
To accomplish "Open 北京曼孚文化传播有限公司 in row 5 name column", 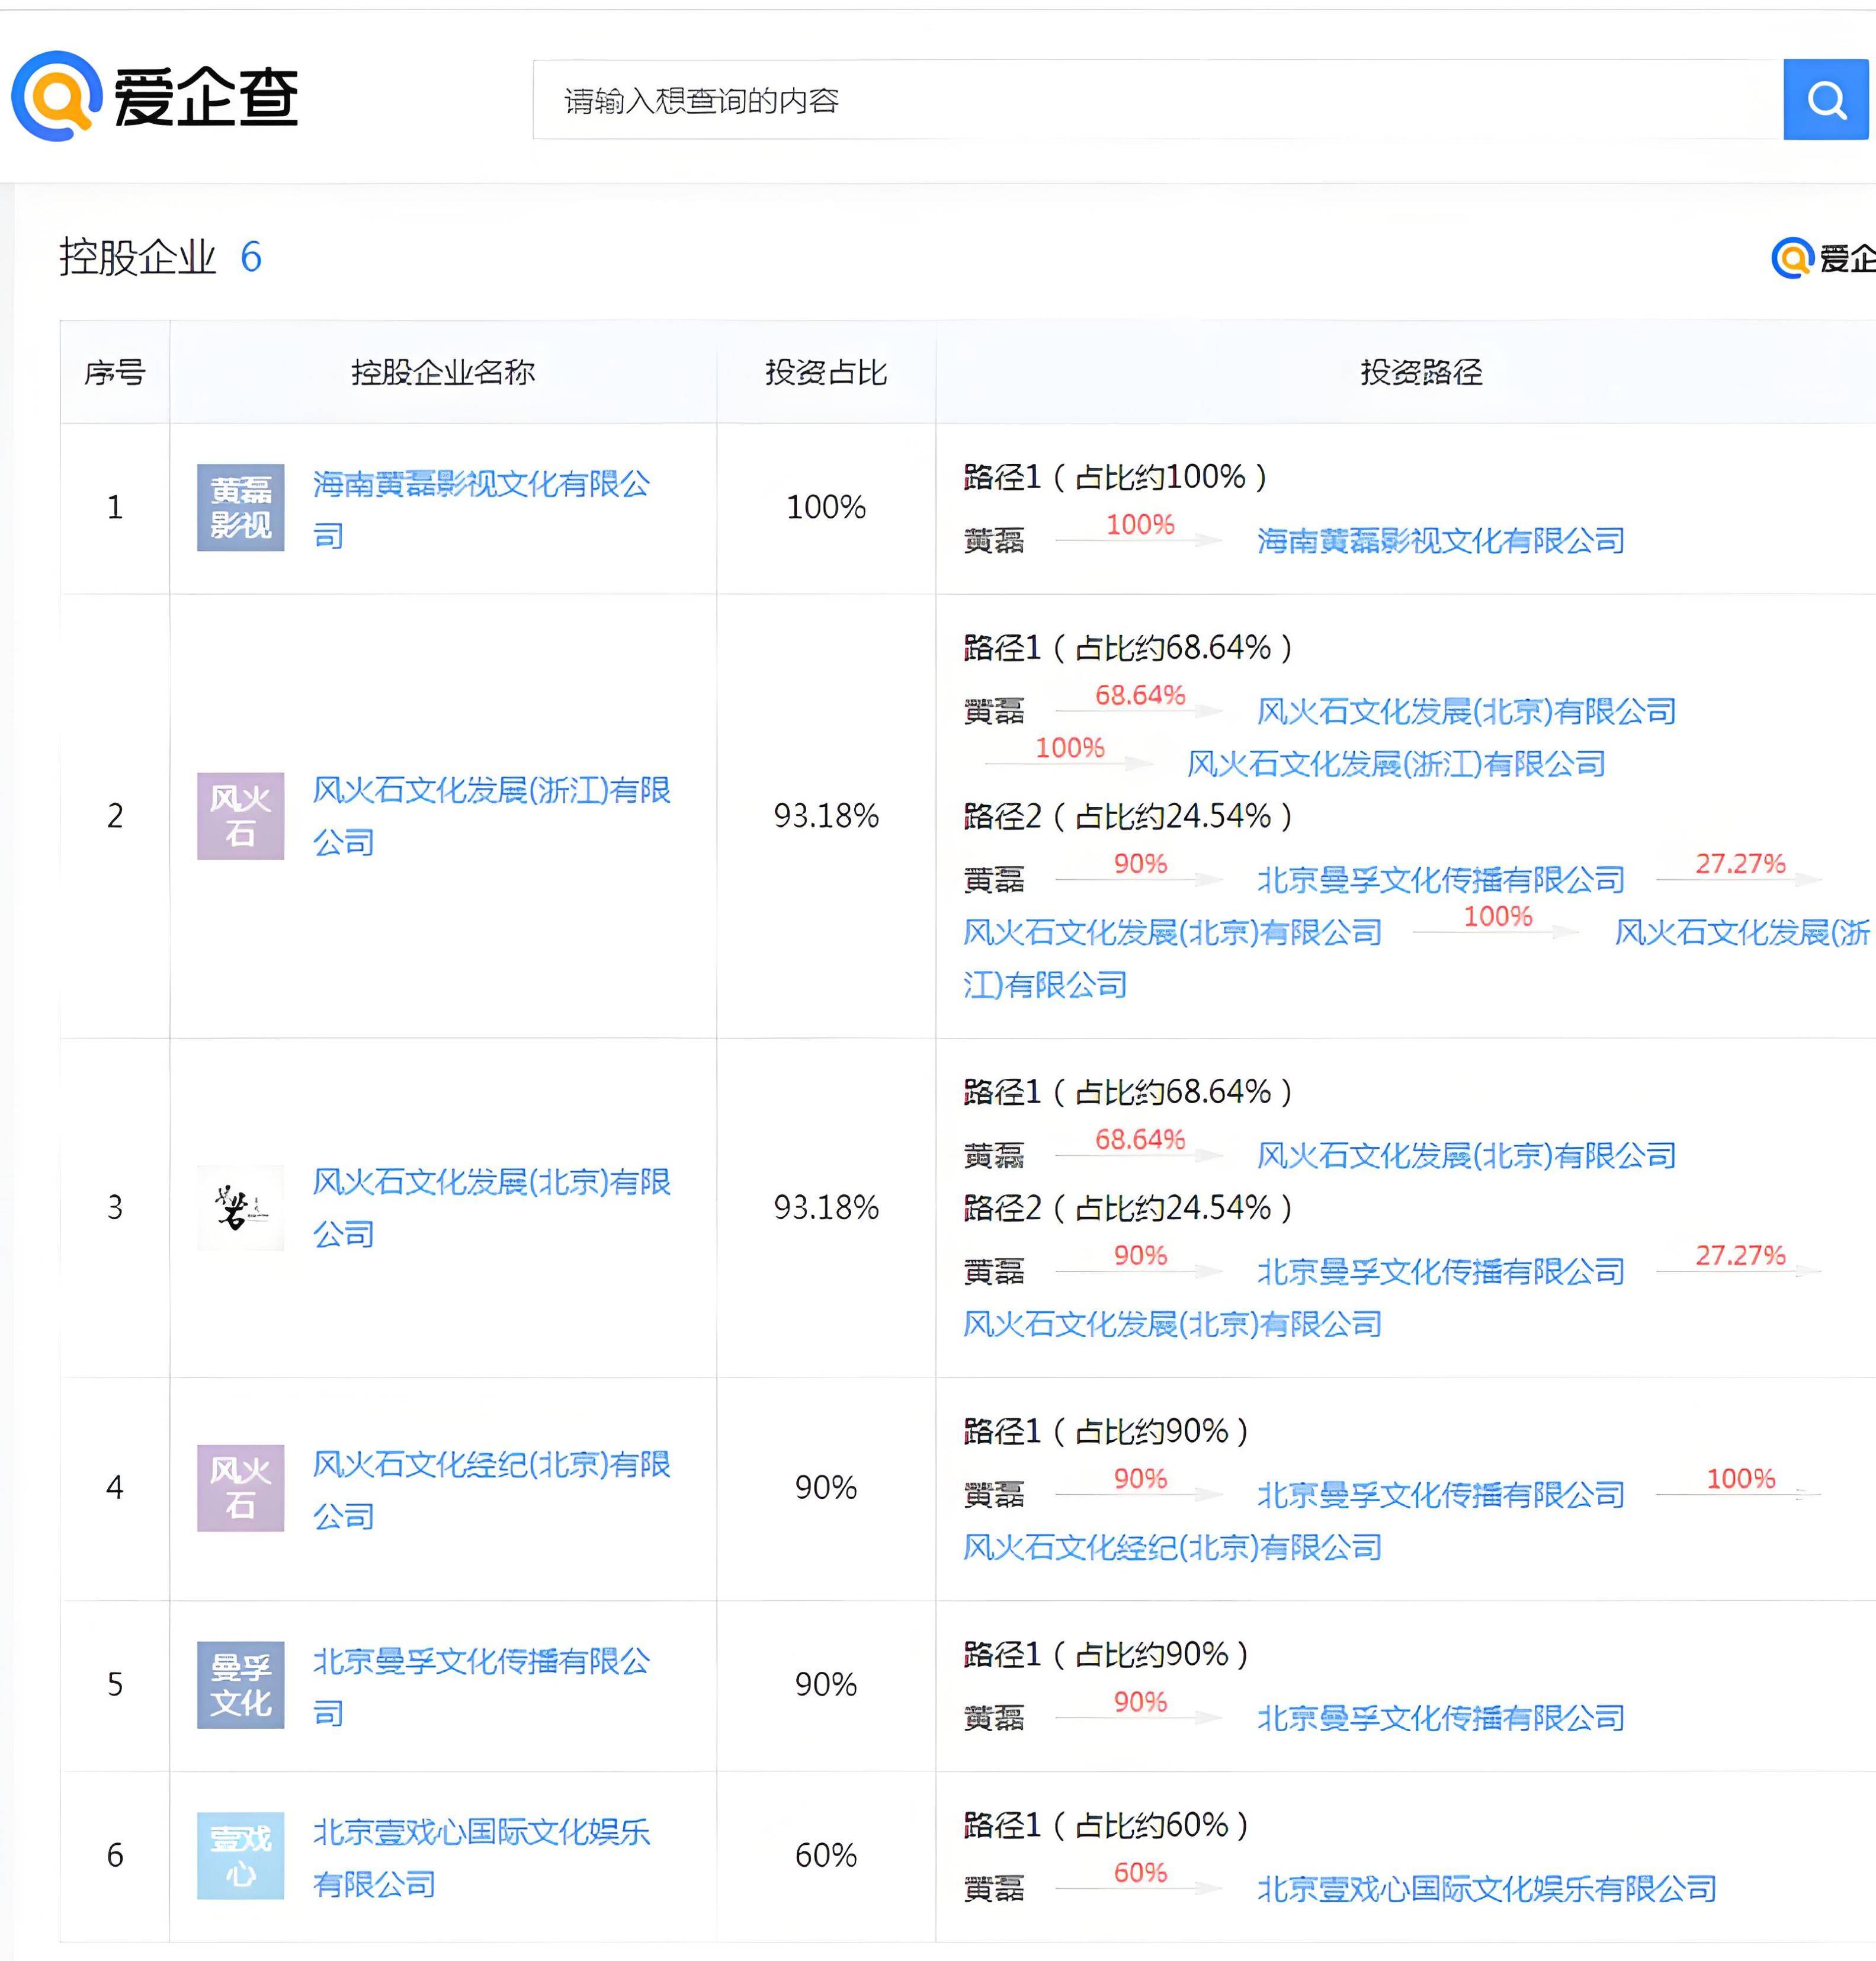I will click(481, 1687).
